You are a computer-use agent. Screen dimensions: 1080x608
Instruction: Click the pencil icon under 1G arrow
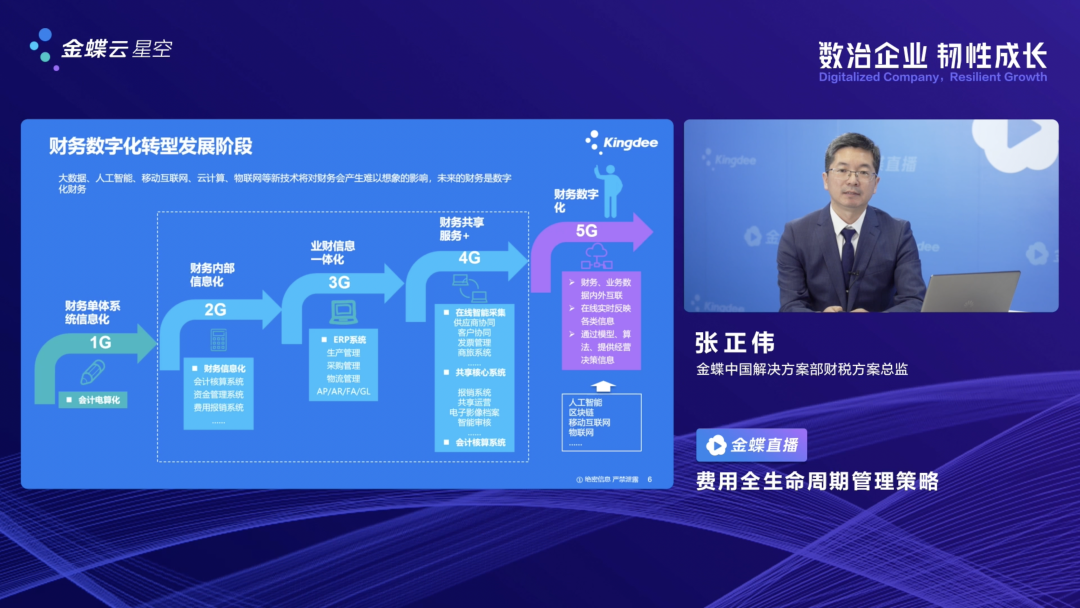coord(93,373)
